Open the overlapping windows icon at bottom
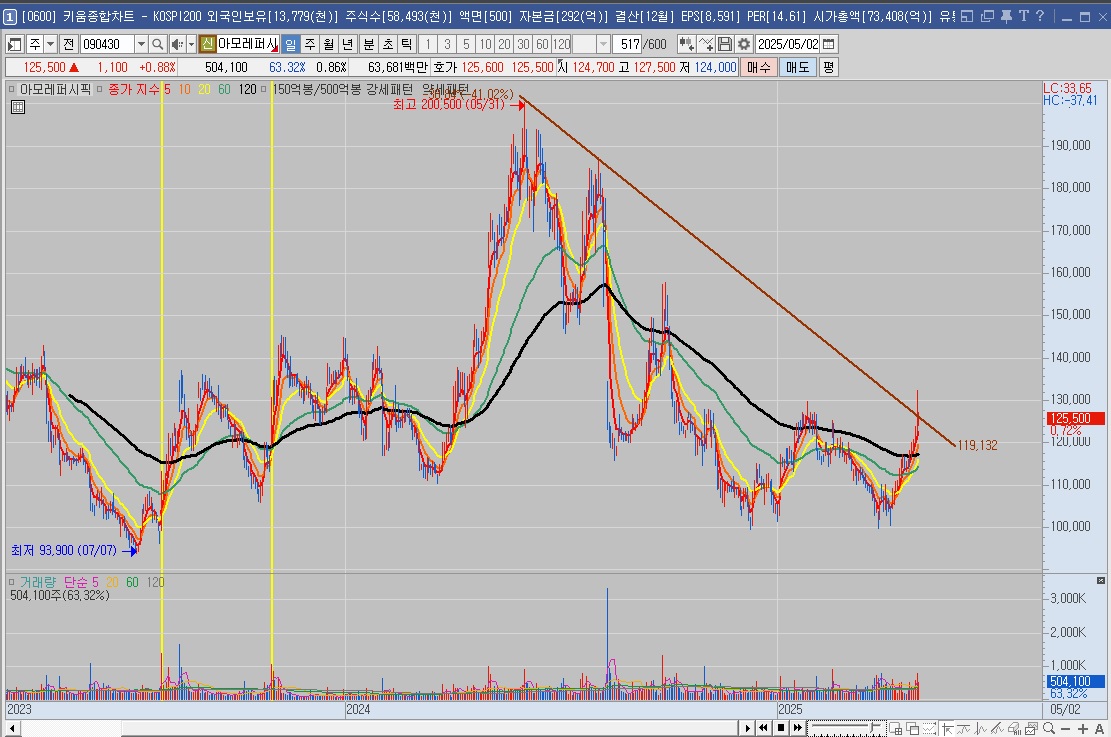This screenshot has width=1111, height=737. (913, 728)
